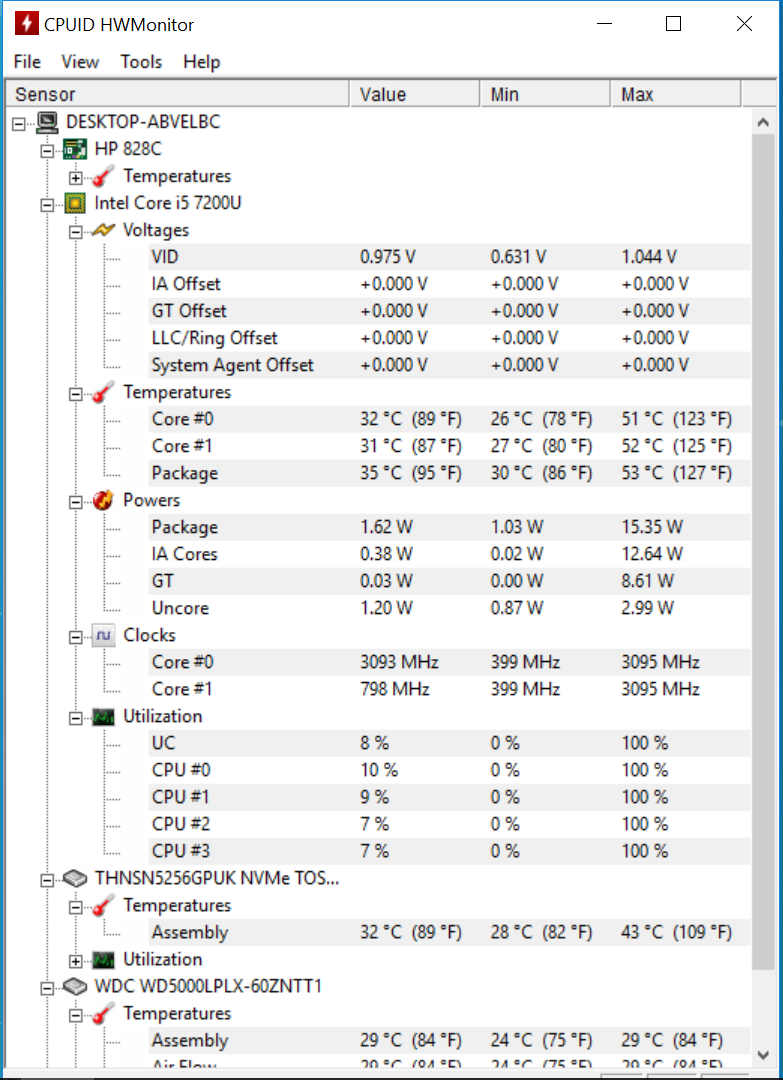Select the System Agent Offset row
The width and height of the screenshot is (783, 1080).
tap(450, 365)
